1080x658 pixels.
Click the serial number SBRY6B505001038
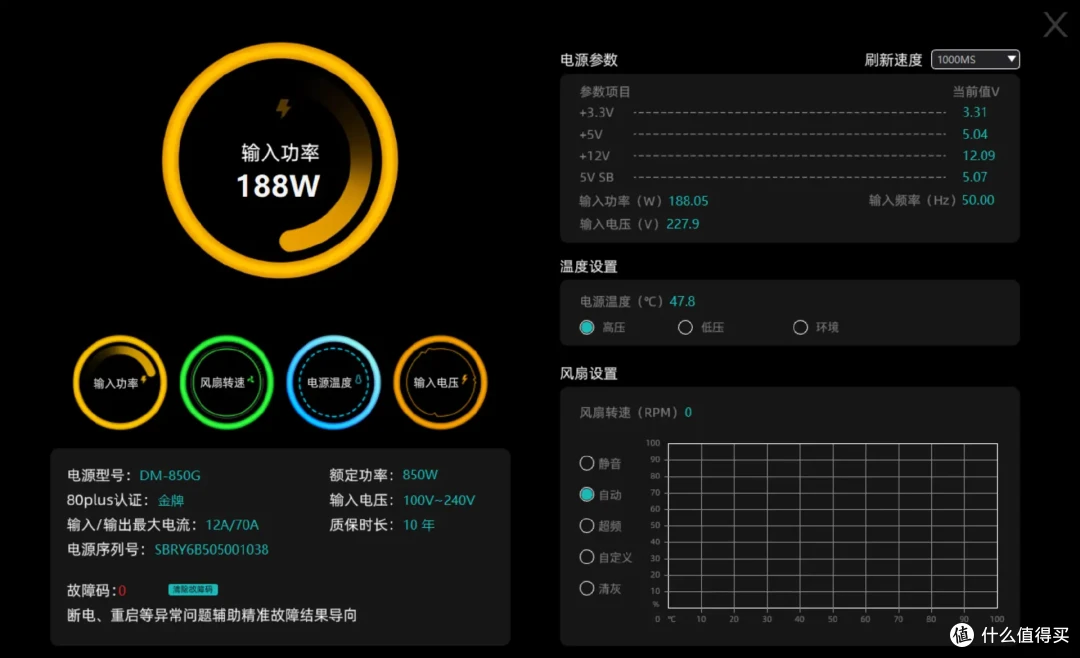click(x=211, y=550)
